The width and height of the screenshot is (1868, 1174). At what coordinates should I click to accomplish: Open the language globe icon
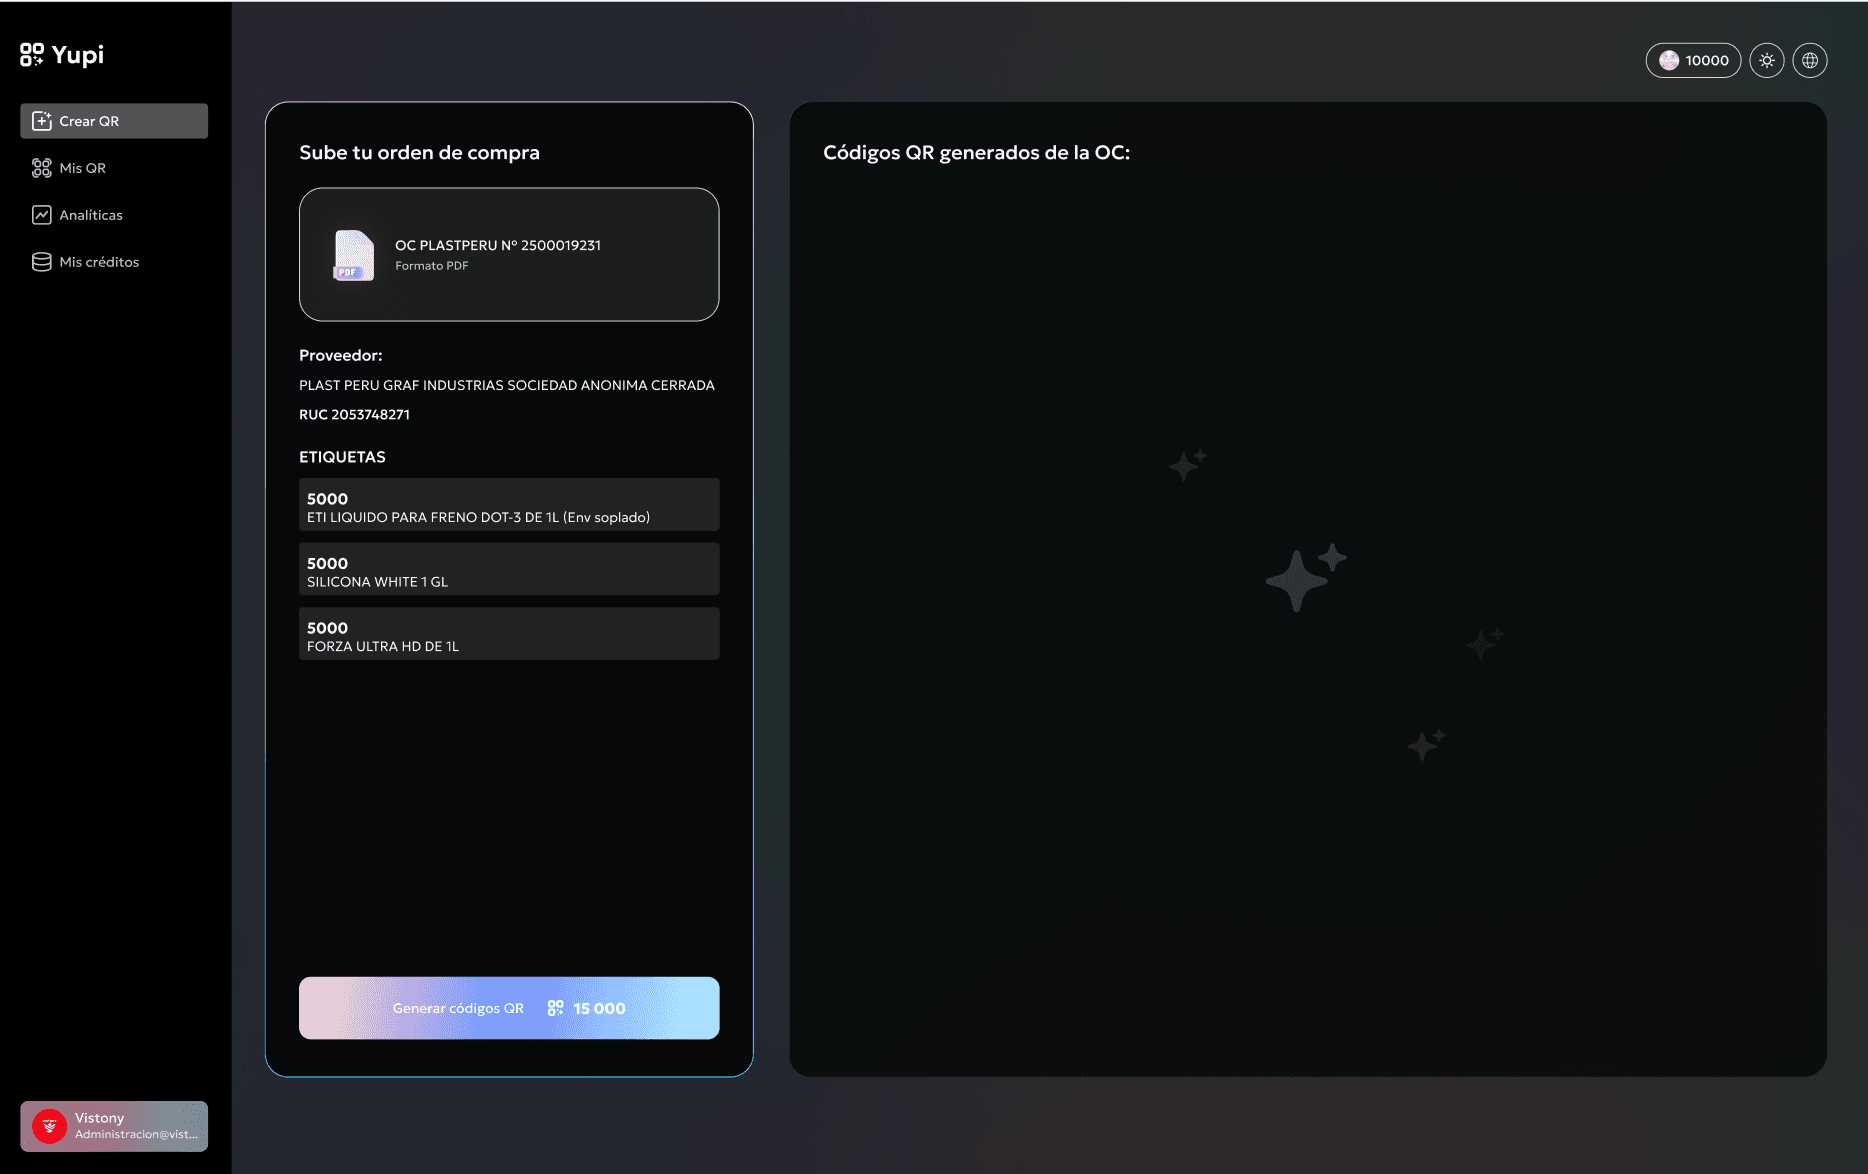point(1810,61)
